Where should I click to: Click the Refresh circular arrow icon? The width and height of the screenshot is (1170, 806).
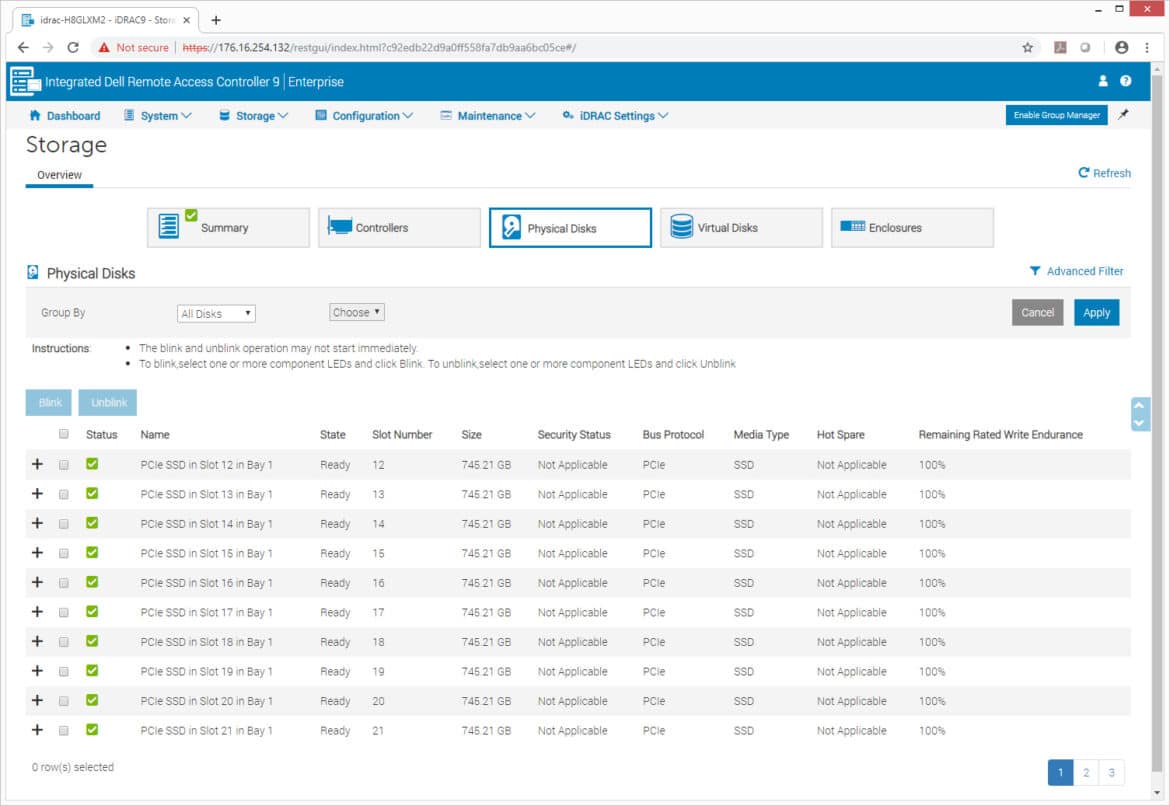click(1083, 172)
